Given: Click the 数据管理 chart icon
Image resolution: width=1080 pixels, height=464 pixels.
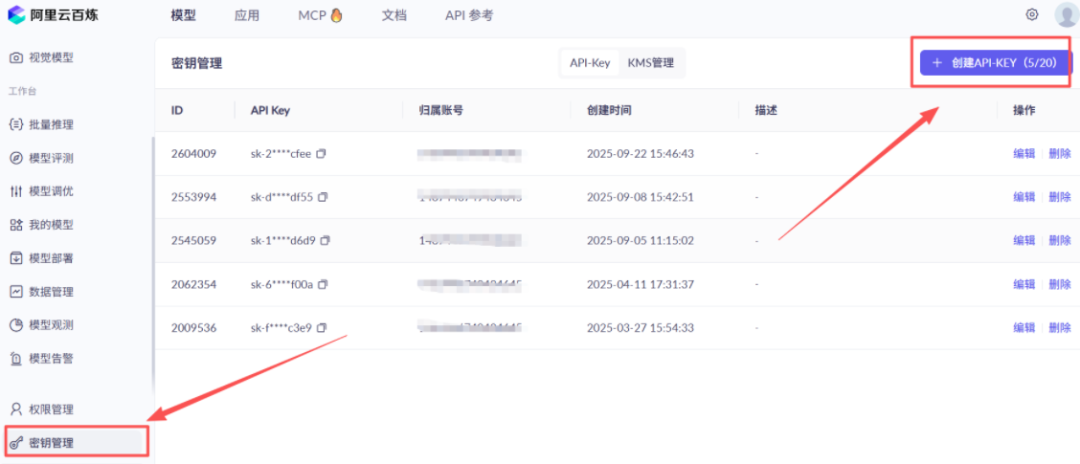Looking at the screenshot, I should [x=16, y=292].
